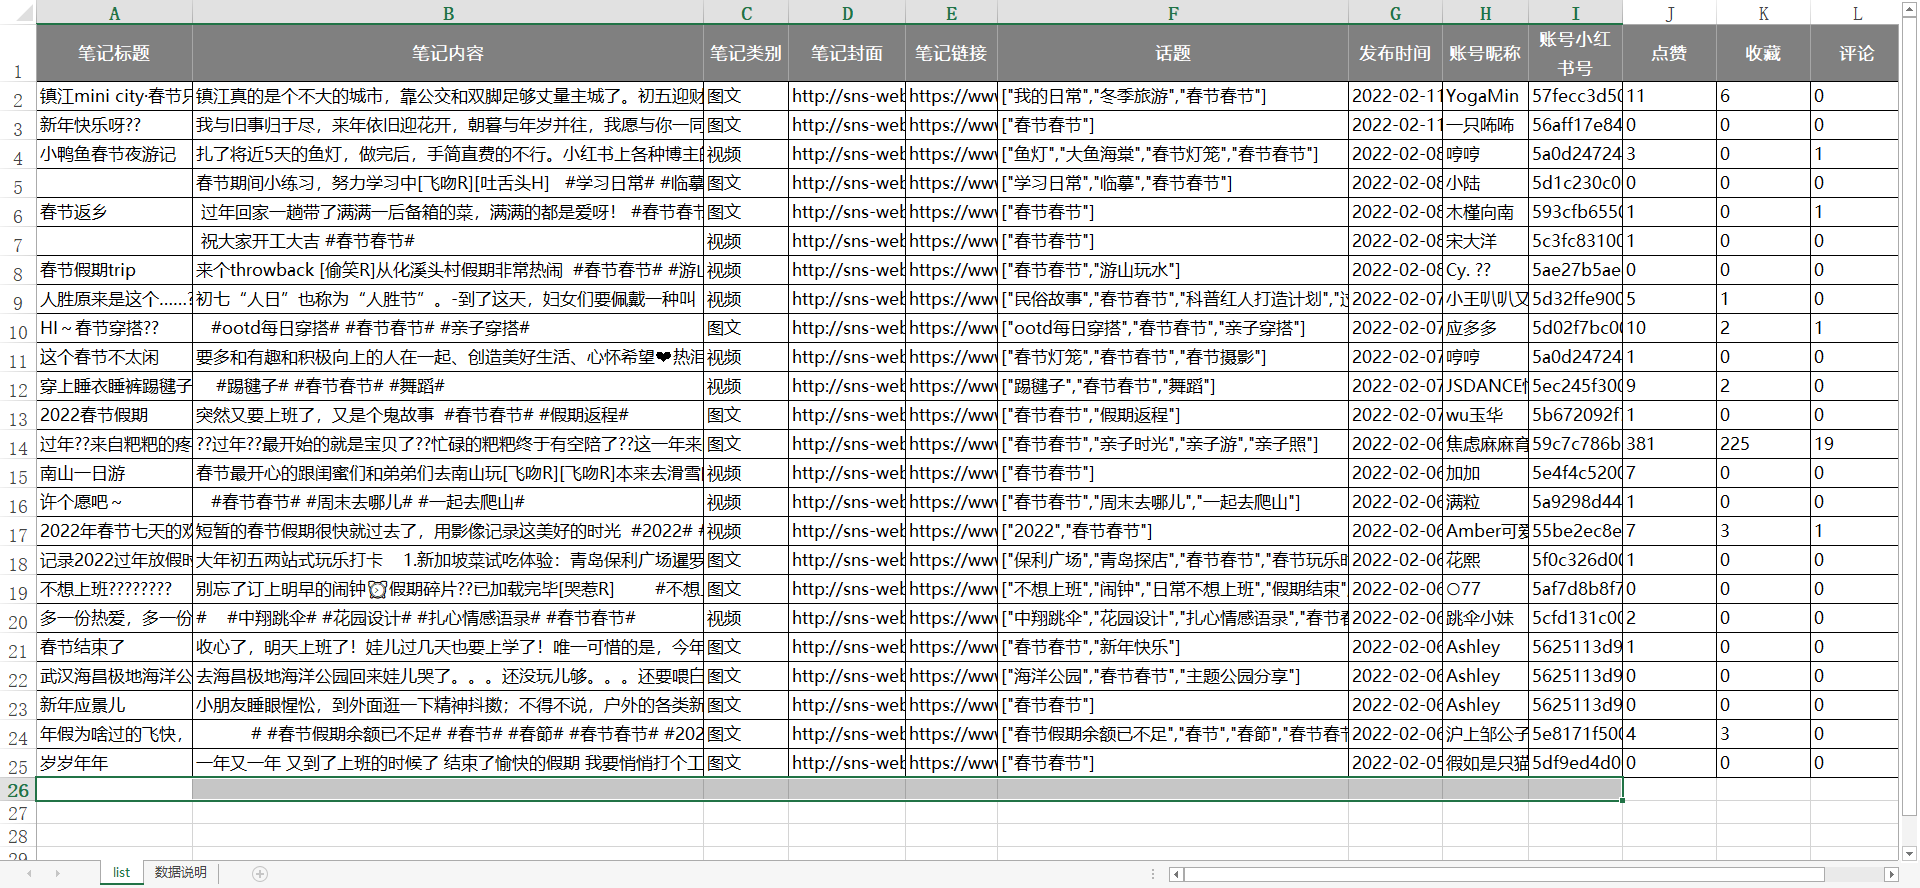Open the 'list' sheet tab
Image resolution: width=1920 pixels, height=888 pixels.
121,873
